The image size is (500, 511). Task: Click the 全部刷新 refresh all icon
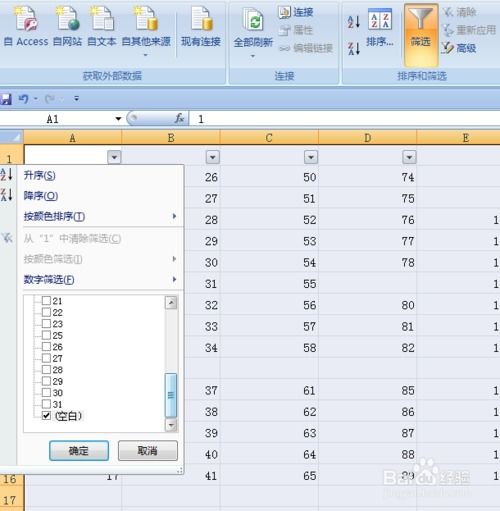[x=253, y=21]
